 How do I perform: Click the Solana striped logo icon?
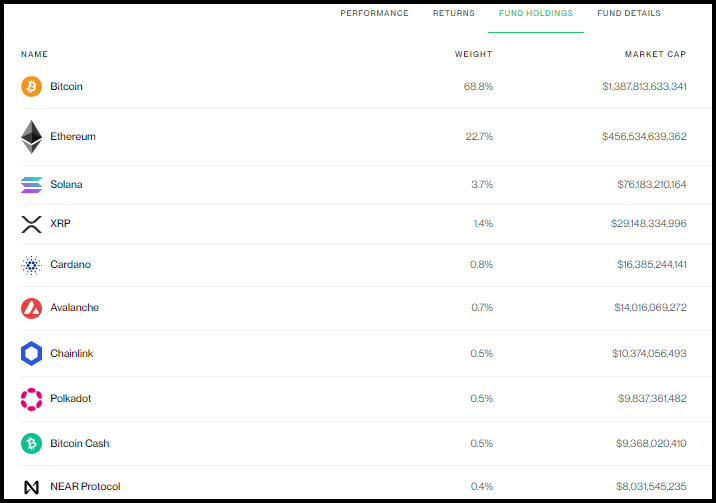32,185
